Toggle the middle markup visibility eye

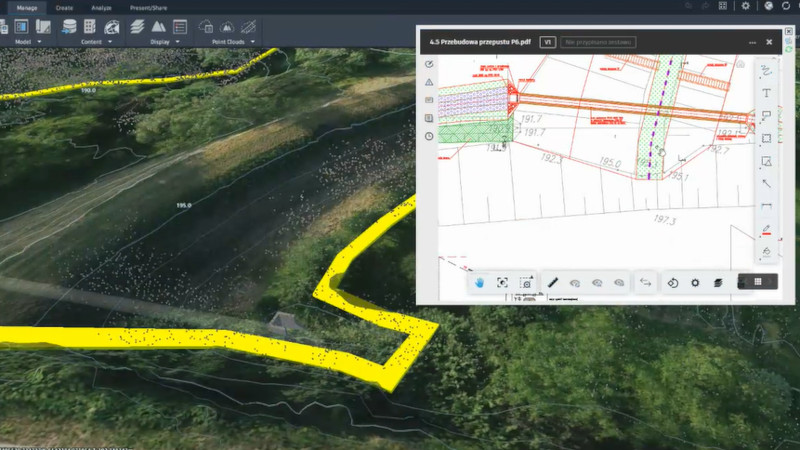pos(597,283)
